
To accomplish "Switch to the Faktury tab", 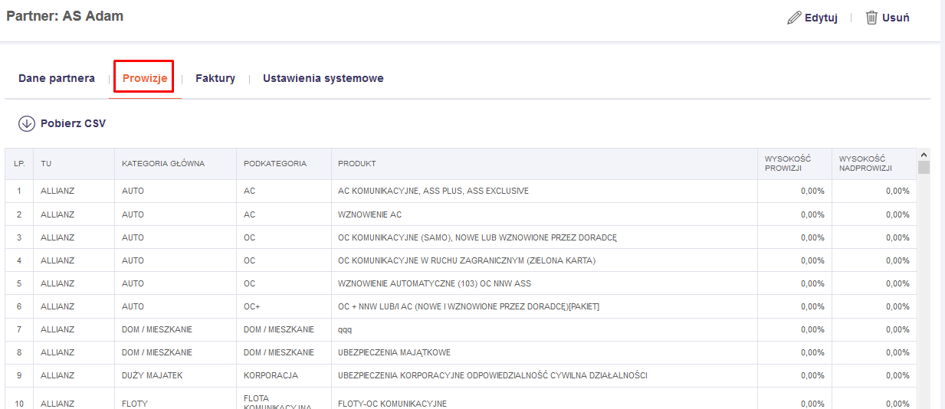I will (215, 78).
